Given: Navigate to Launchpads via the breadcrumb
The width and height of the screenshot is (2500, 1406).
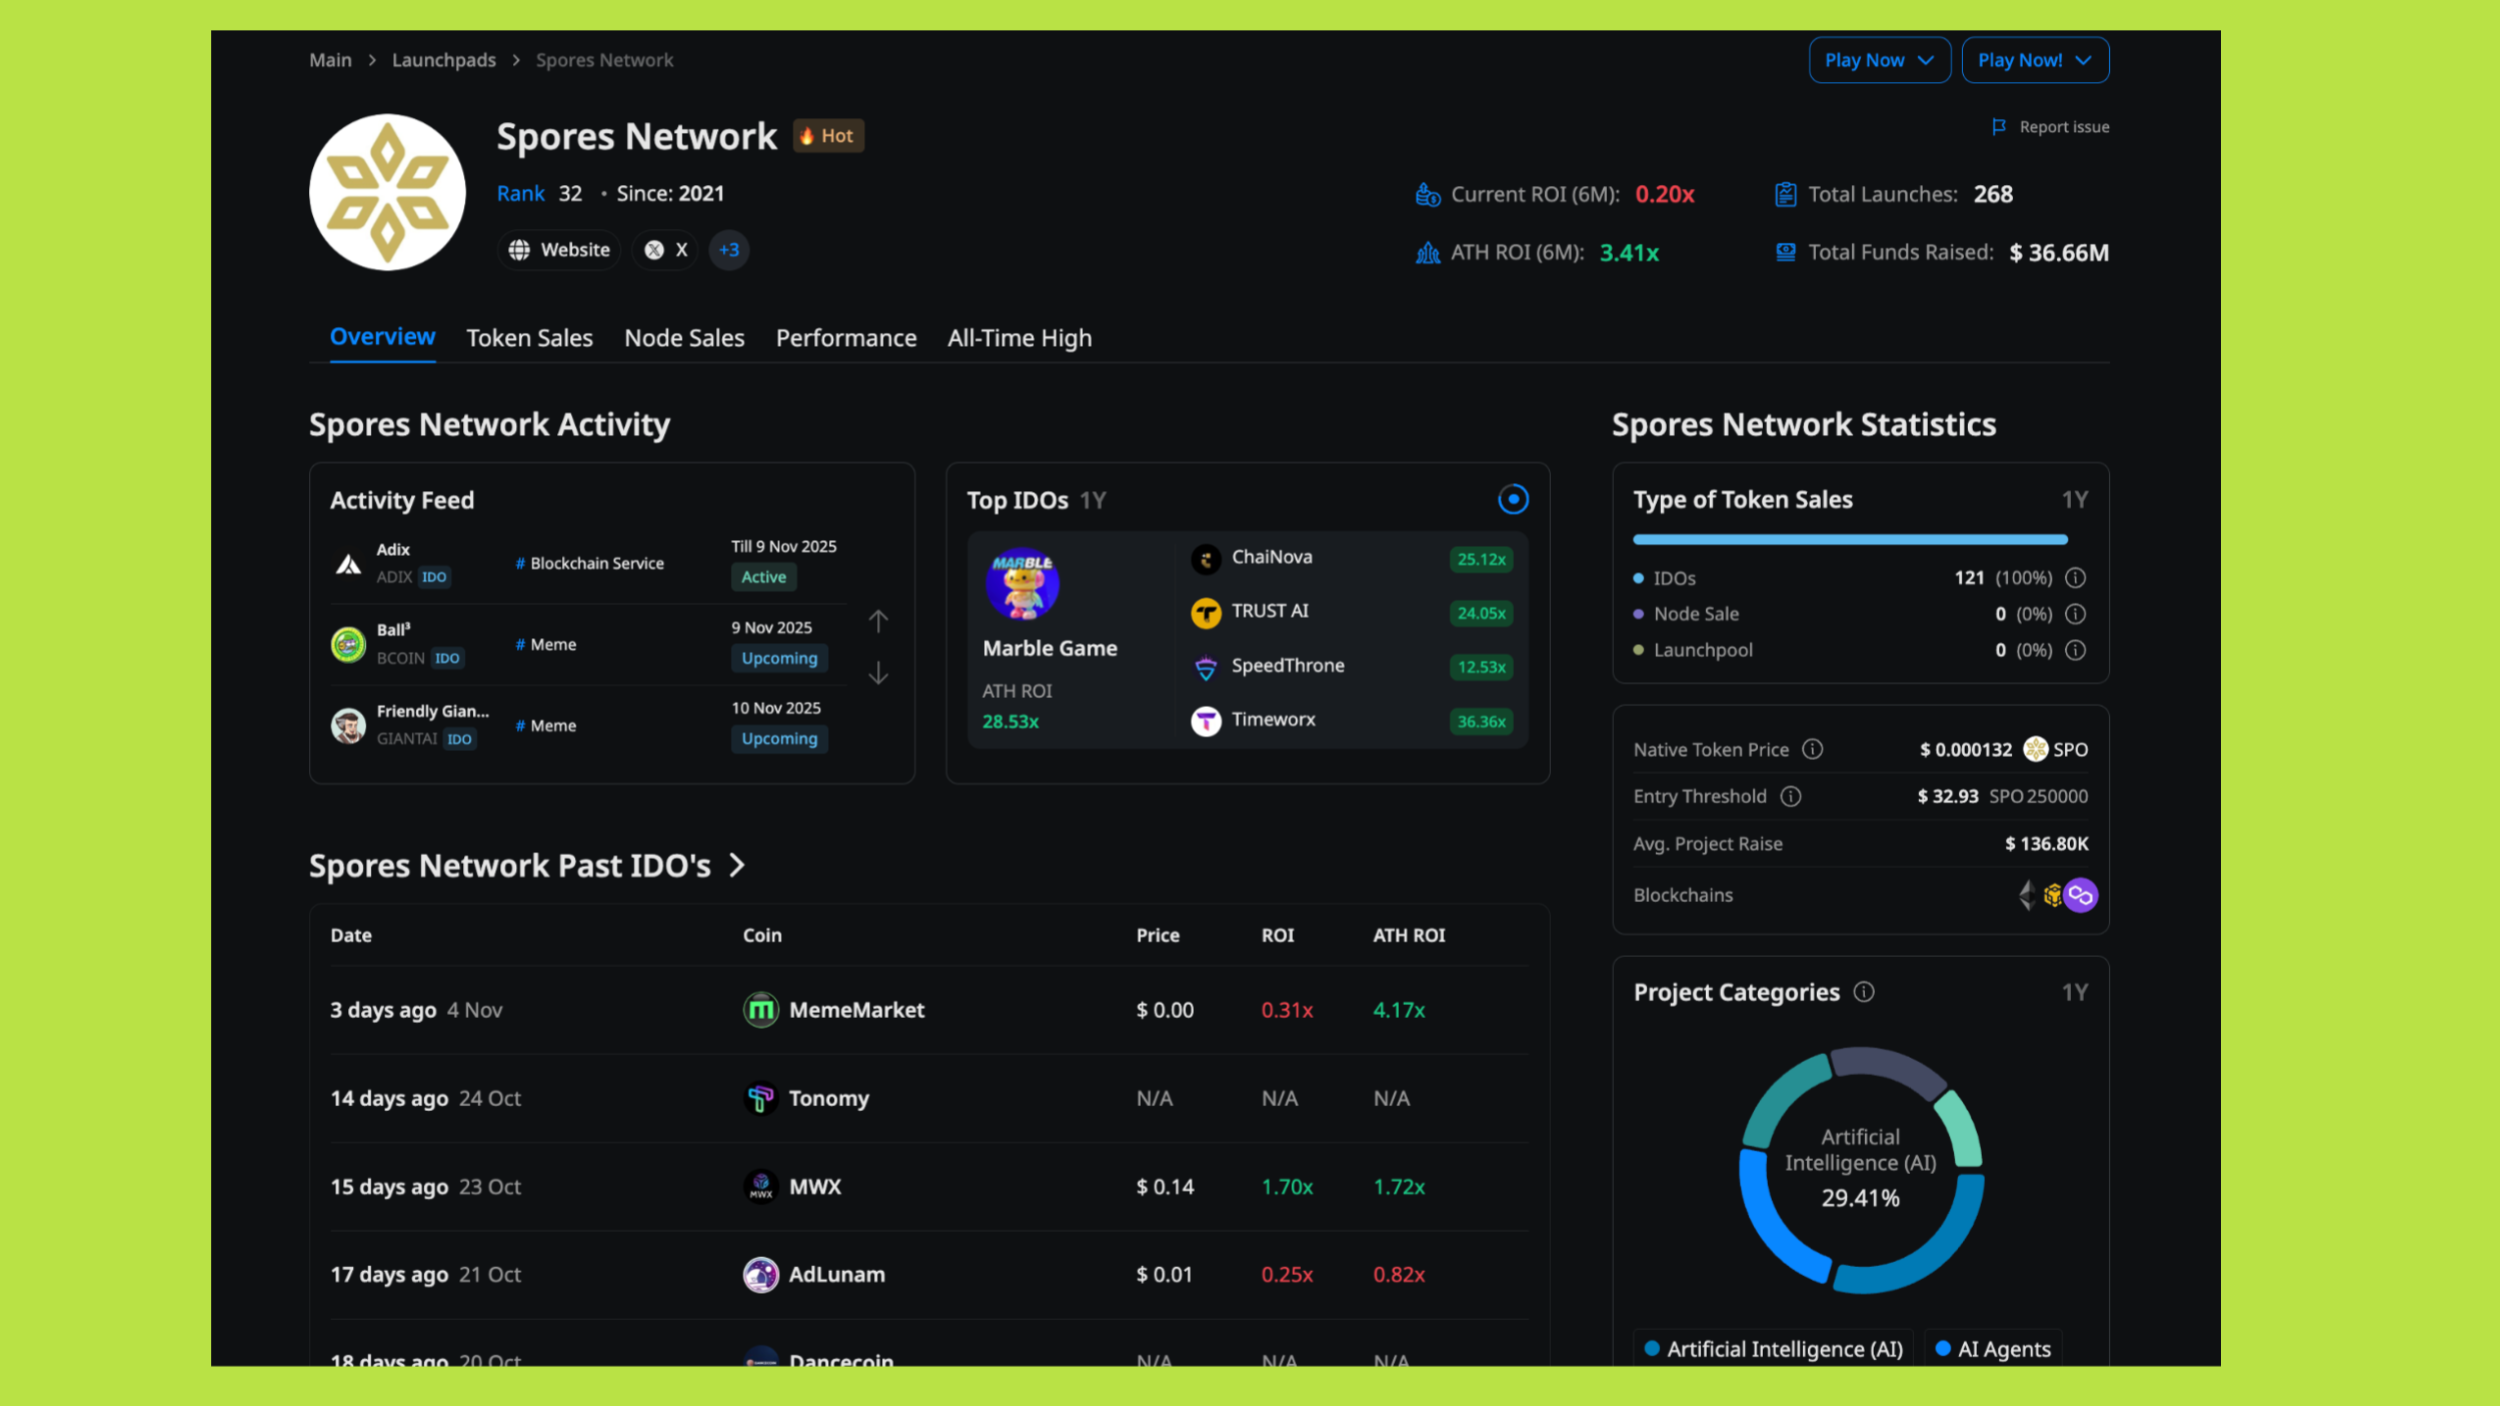Looking at the screenshot, I should pyautogui.click(x=443, y=59).
